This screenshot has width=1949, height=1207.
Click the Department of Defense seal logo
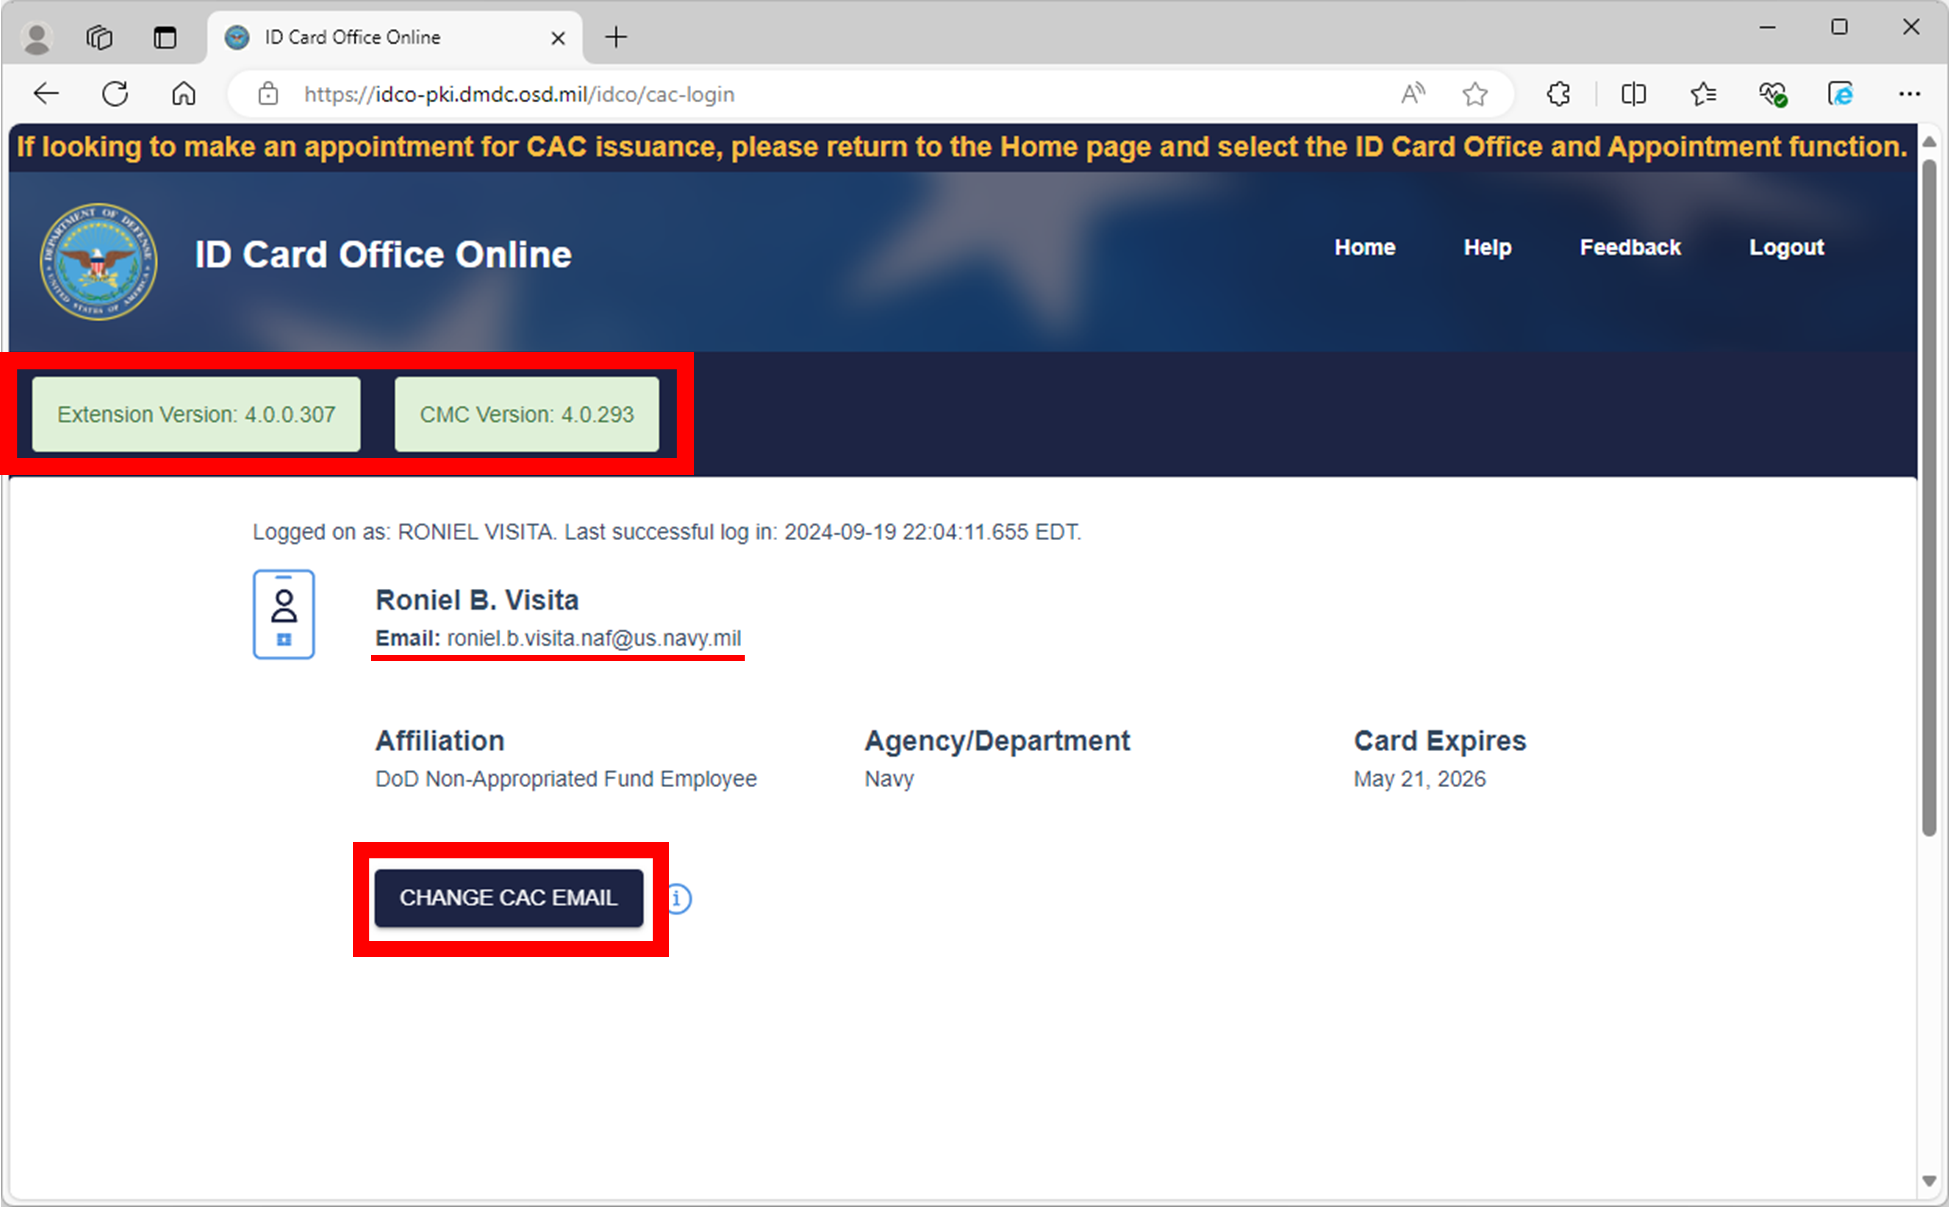click(99, 261)
